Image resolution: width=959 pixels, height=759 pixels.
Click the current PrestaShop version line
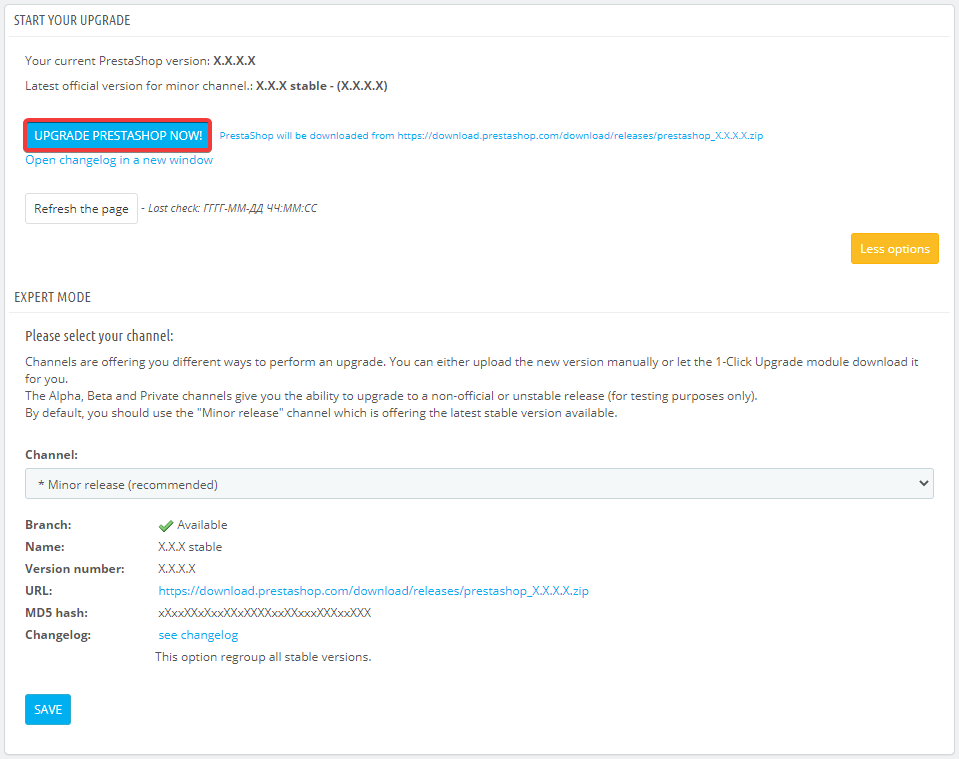[140, 61]
